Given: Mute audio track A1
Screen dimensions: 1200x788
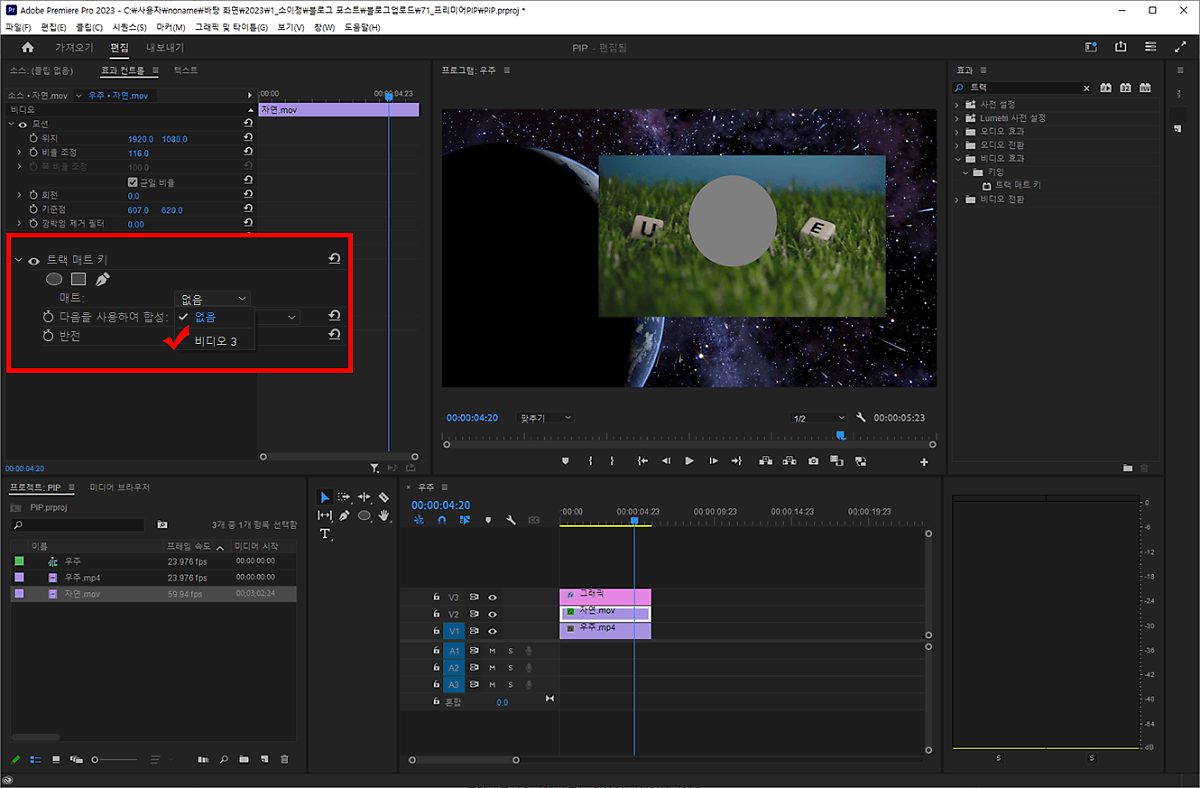Looking at the screenshot, I should (x=492, y=651).
